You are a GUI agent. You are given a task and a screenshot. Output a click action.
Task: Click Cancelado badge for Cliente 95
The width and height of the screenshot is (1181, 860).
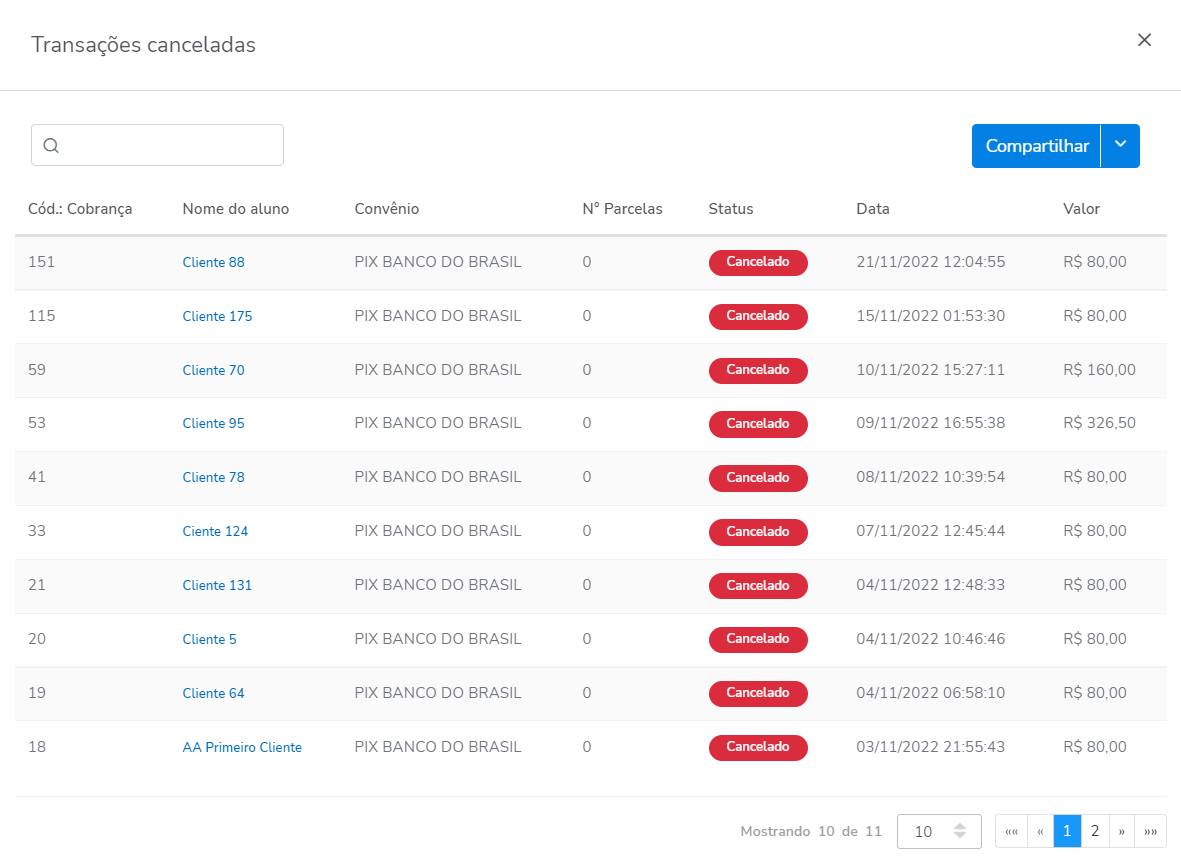tap(758, 424)
